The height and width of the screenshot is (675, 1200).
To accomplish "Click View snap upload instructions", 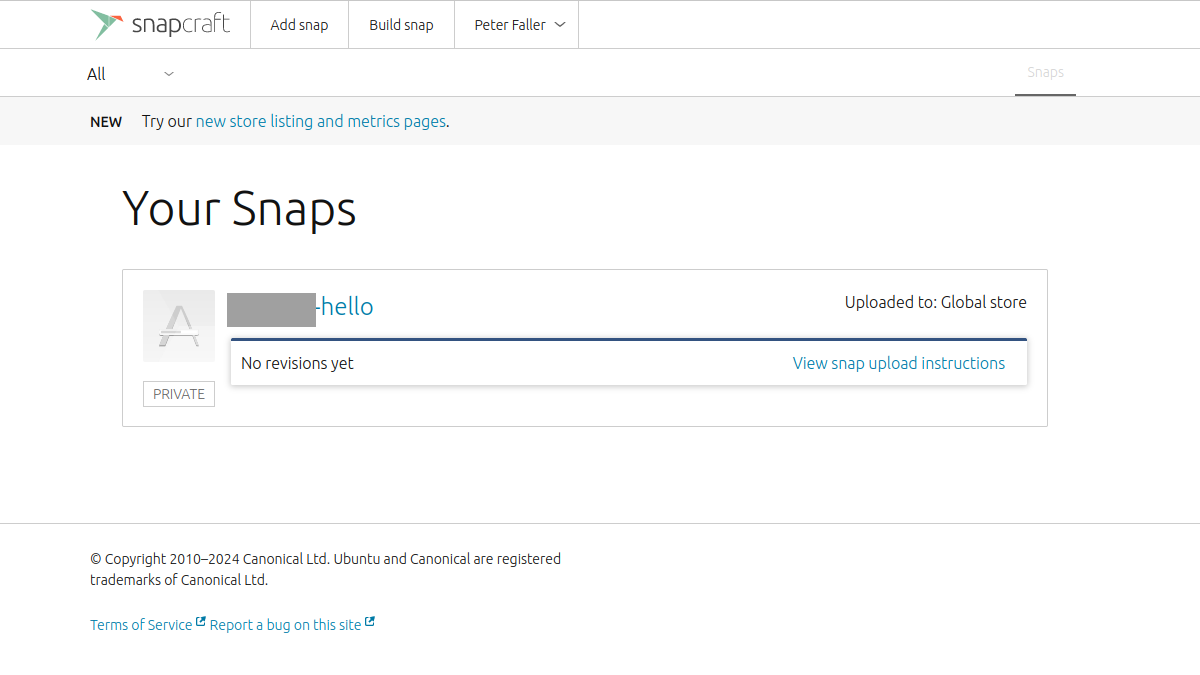I will 899,363.
